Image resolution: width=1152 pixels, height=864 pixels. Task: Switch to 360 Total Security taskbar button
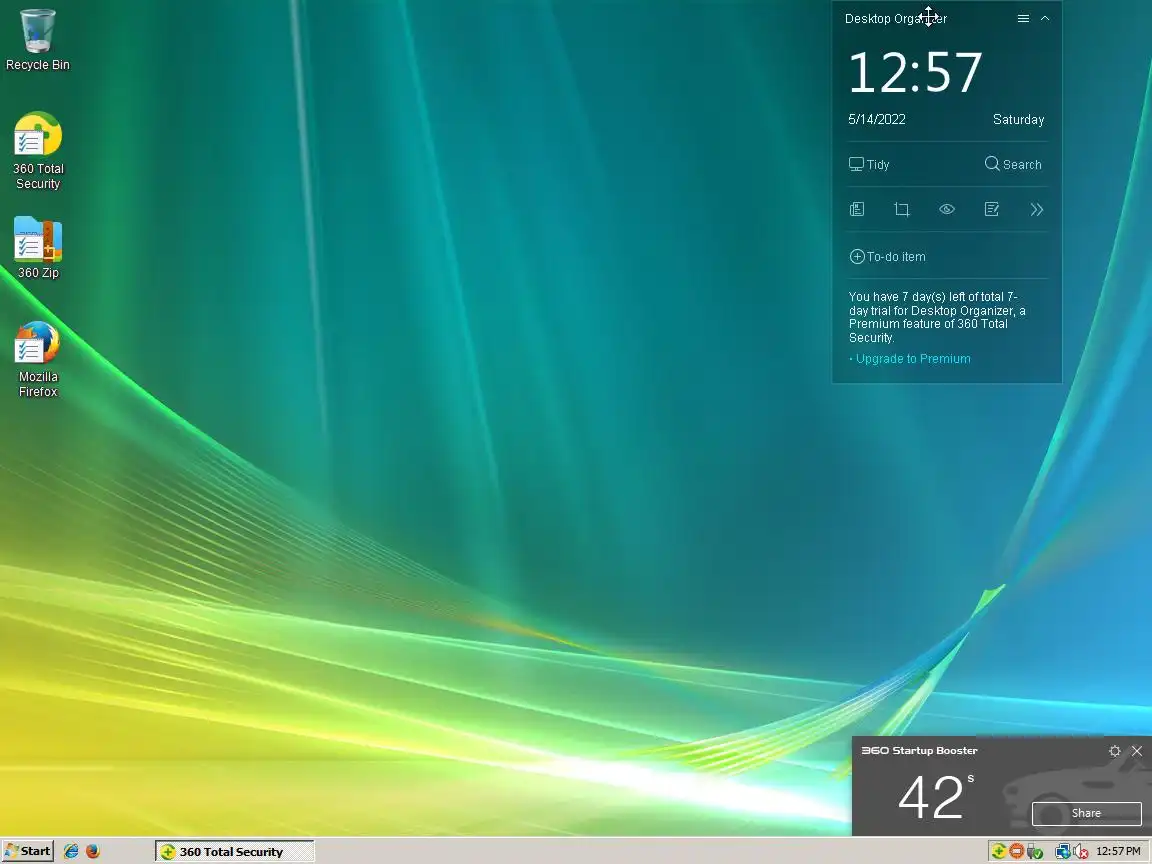[234, 852]
